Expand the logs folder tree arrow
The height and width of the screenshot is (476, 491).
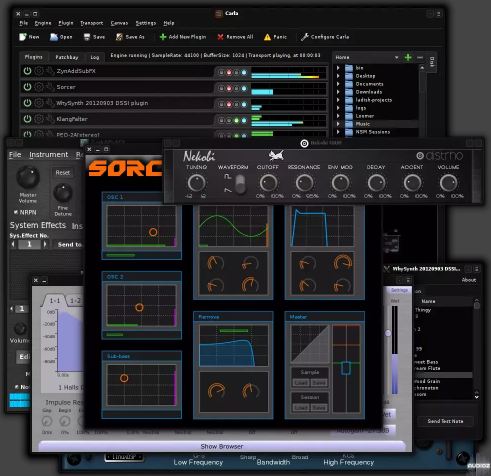pos(338,108)
